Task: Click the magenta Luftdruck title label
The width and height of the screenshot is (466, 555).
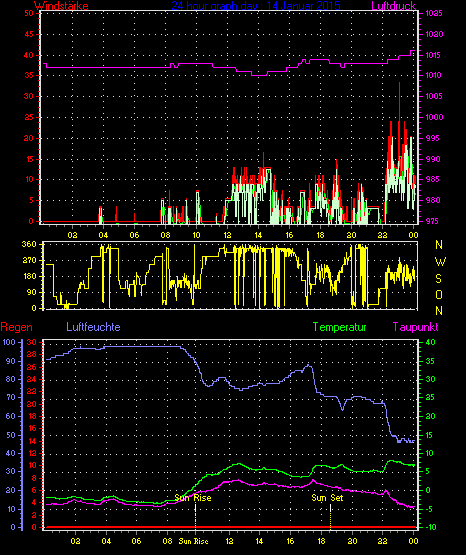Action: 393,6
